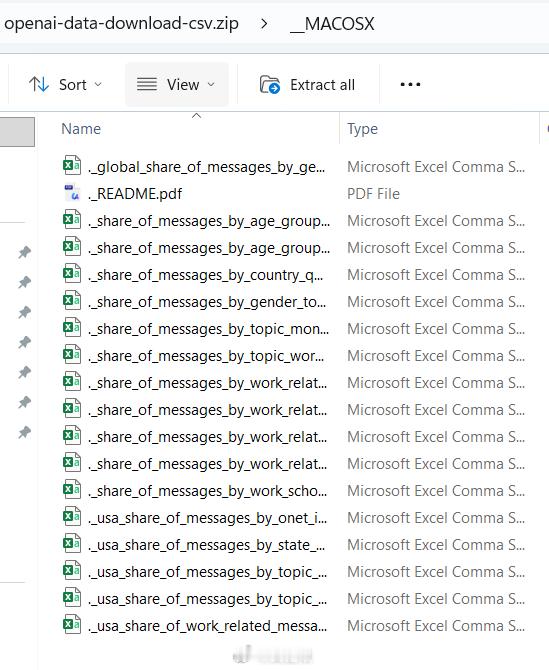
Task: Click the View list-lines icon
Action: [147, 85]
